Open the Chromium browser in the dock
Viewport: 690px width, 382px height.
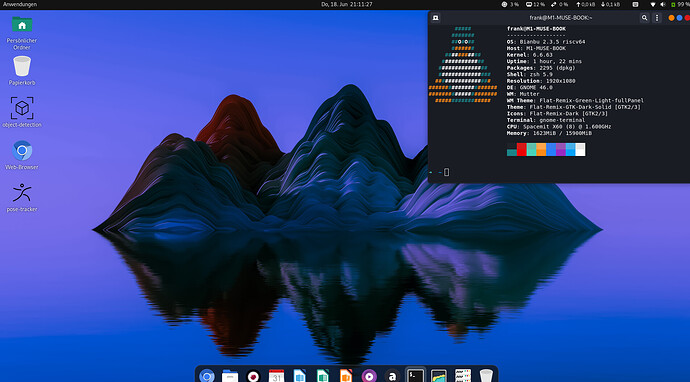pyautogui.click(x=207, y=375)
